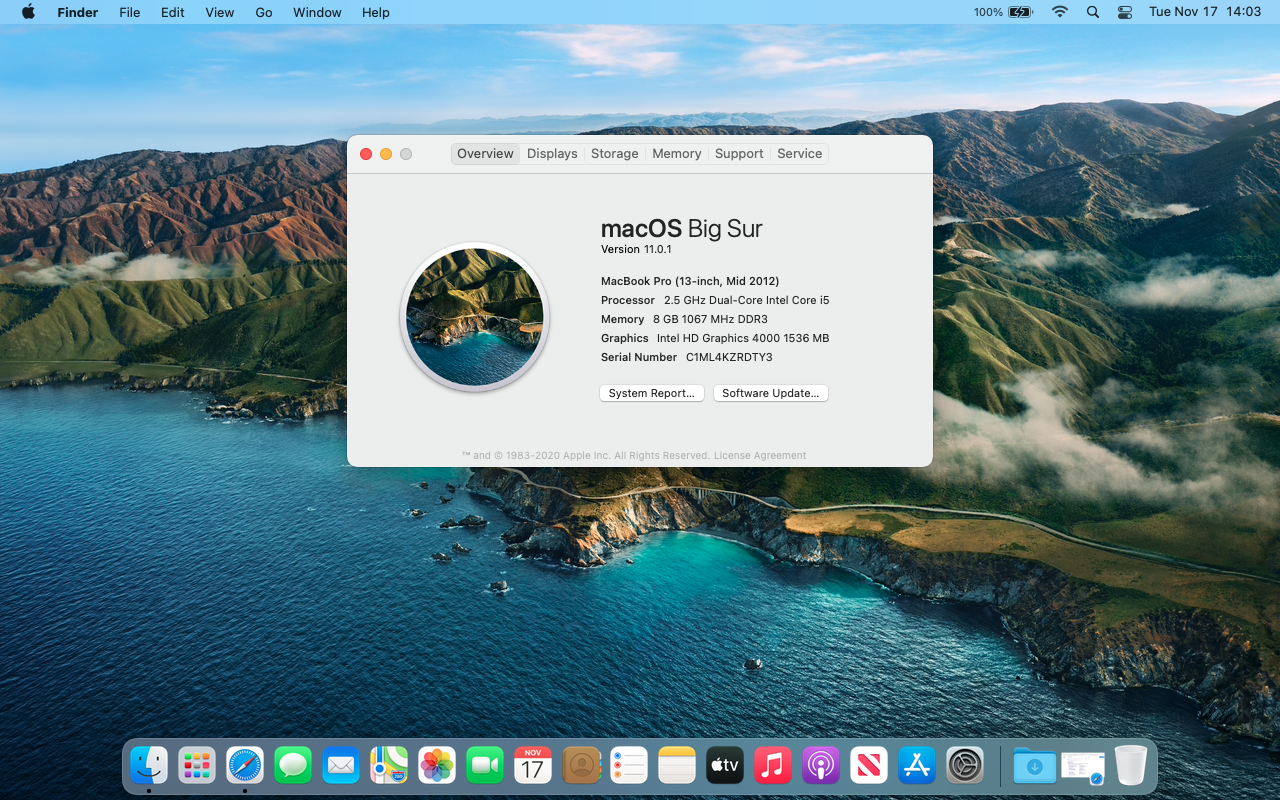Viewport: 1280px width, 800px height.
Task: Open the Memory tab
Action: coord(676,153)
